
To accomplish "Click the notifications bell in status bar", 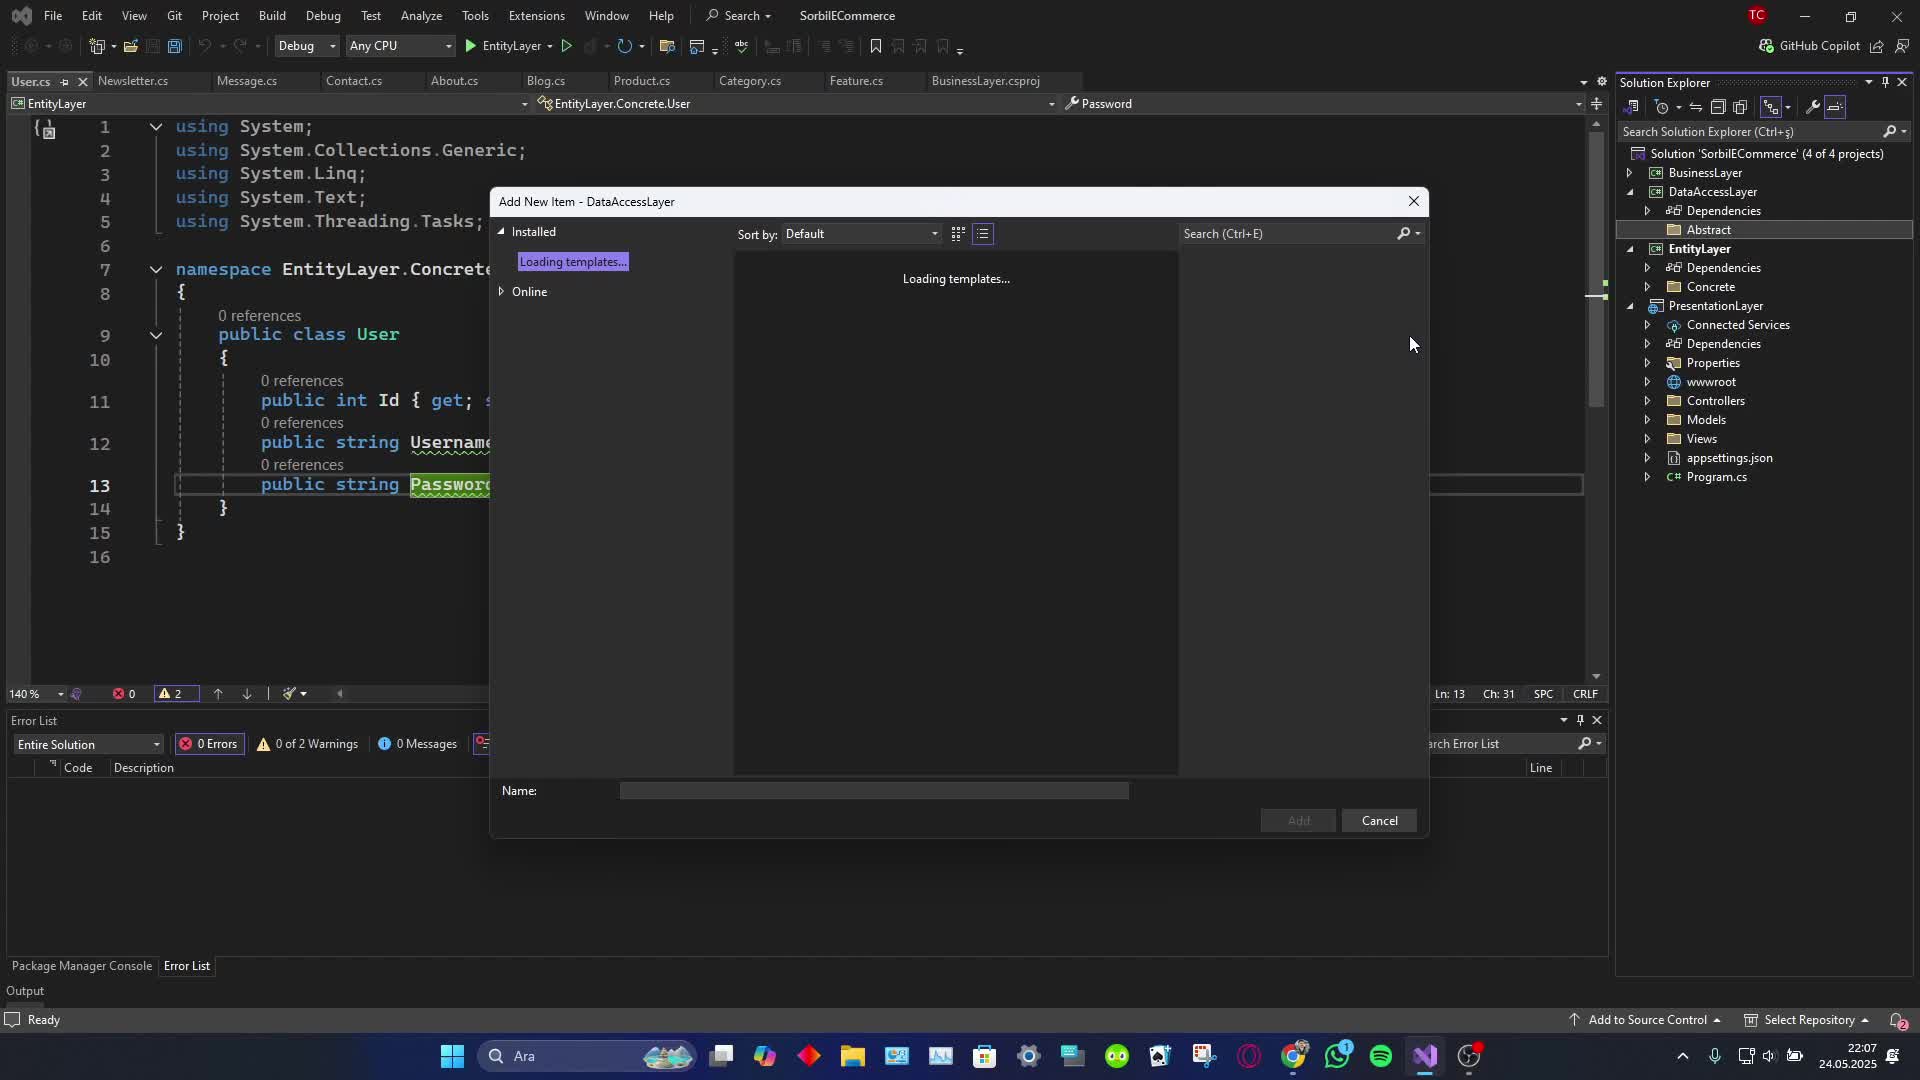I will [x=1897, y=1020].
